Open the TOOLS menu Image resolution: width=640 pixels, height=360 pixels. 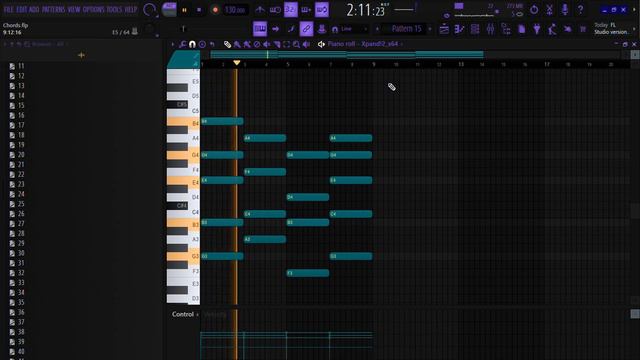point(115,9)
